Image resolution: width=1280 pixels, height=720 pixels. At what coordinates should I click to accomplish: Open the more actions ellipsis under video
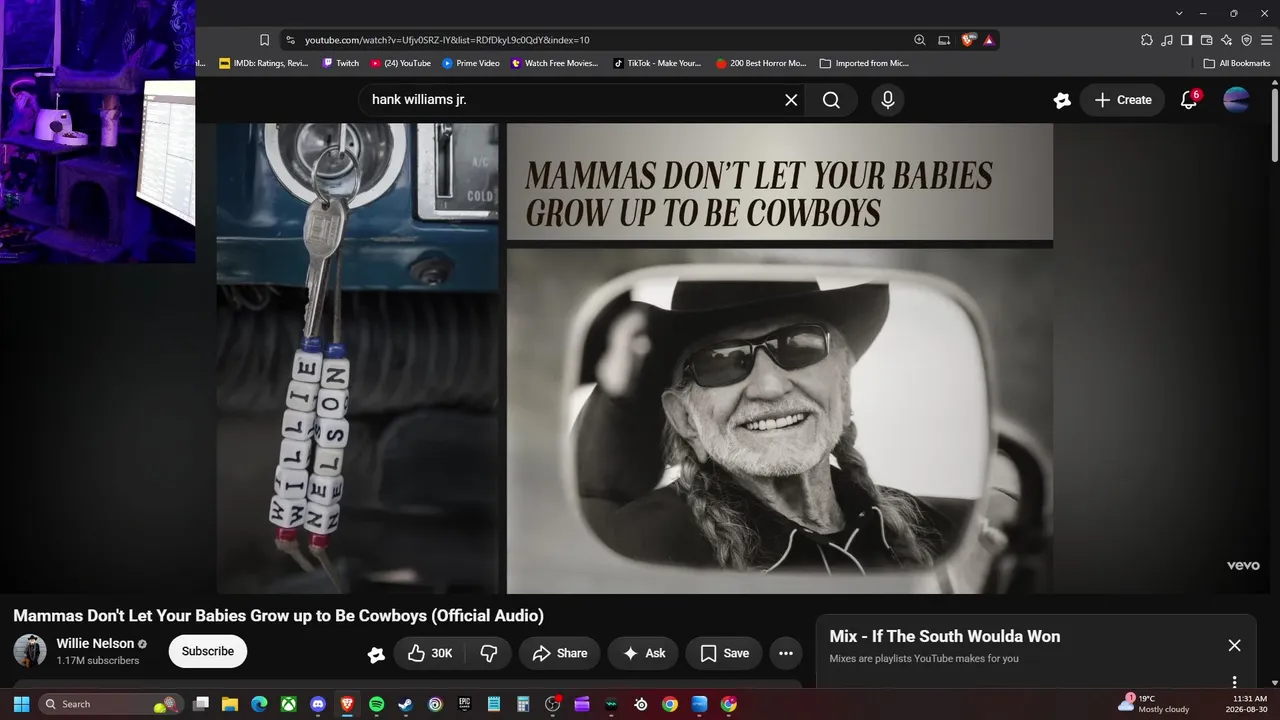tap(786, 653)
